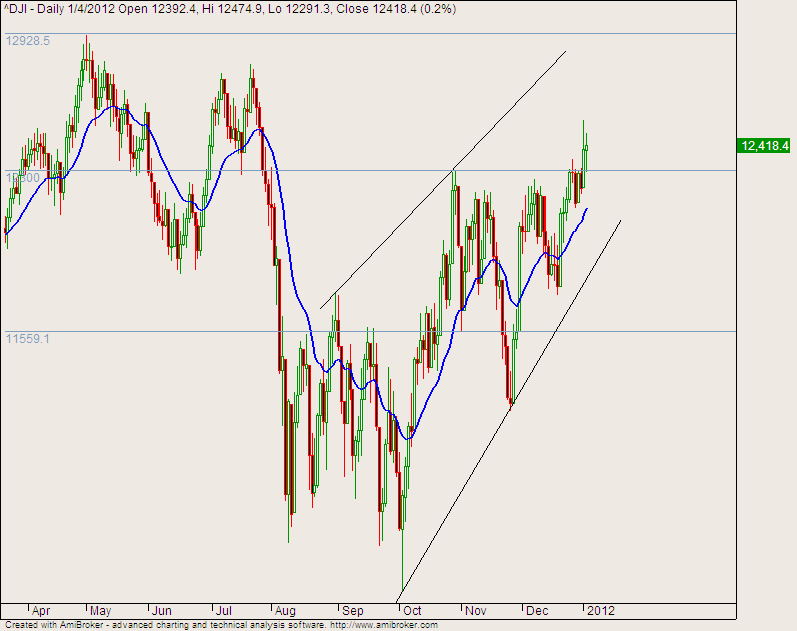Viewport: 797px width, 631px height.
Task: Select the 11559.1 level label
Action: (28, 339)
